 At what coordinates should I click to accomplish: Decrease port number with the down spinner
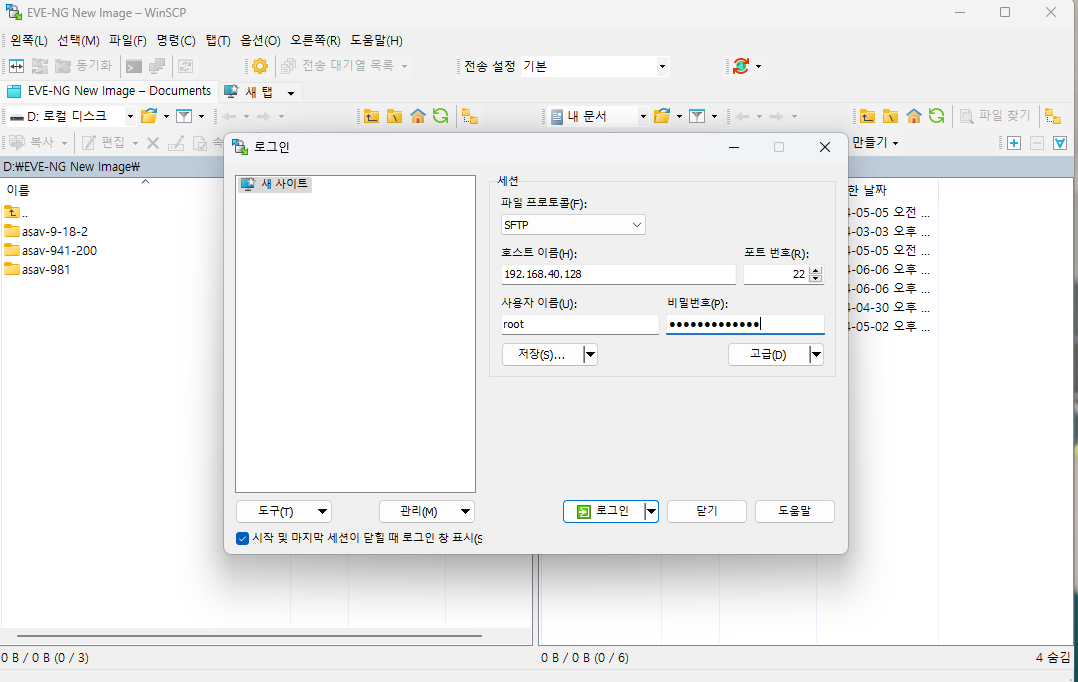point(815,278)
